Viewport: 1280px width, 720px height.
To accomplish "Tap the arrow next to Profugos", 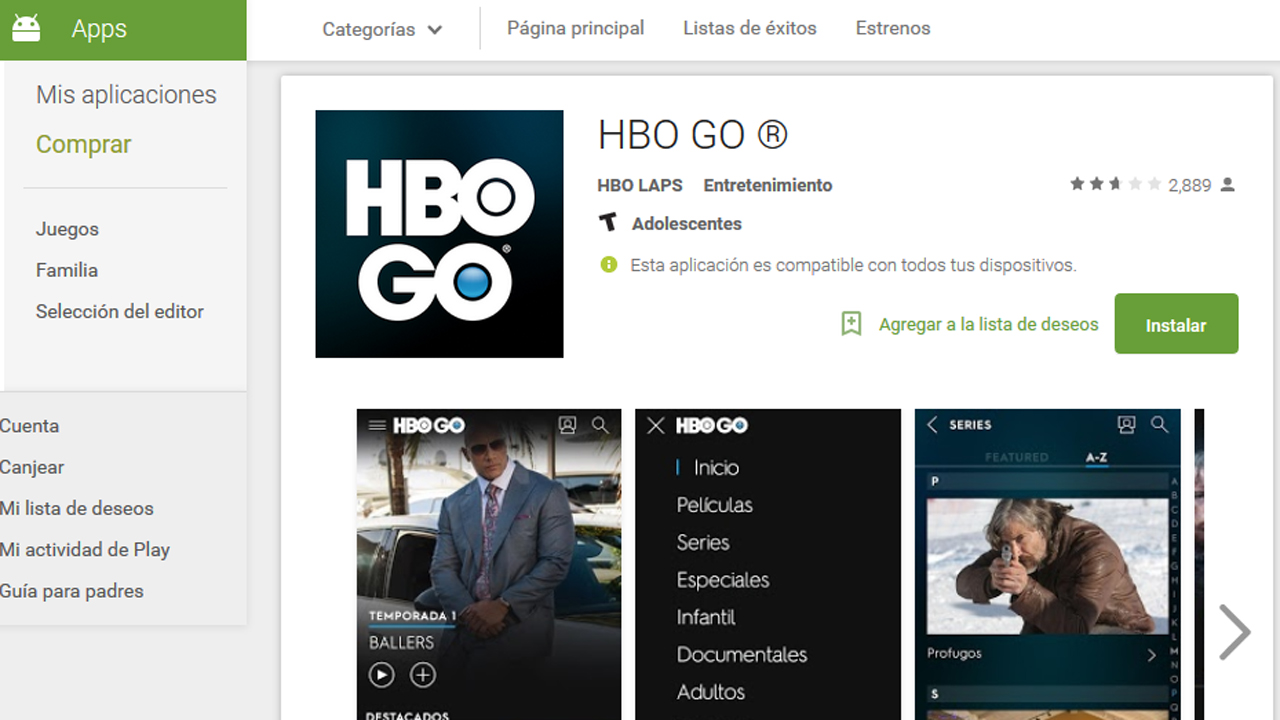I will [x=1151, y=655].
